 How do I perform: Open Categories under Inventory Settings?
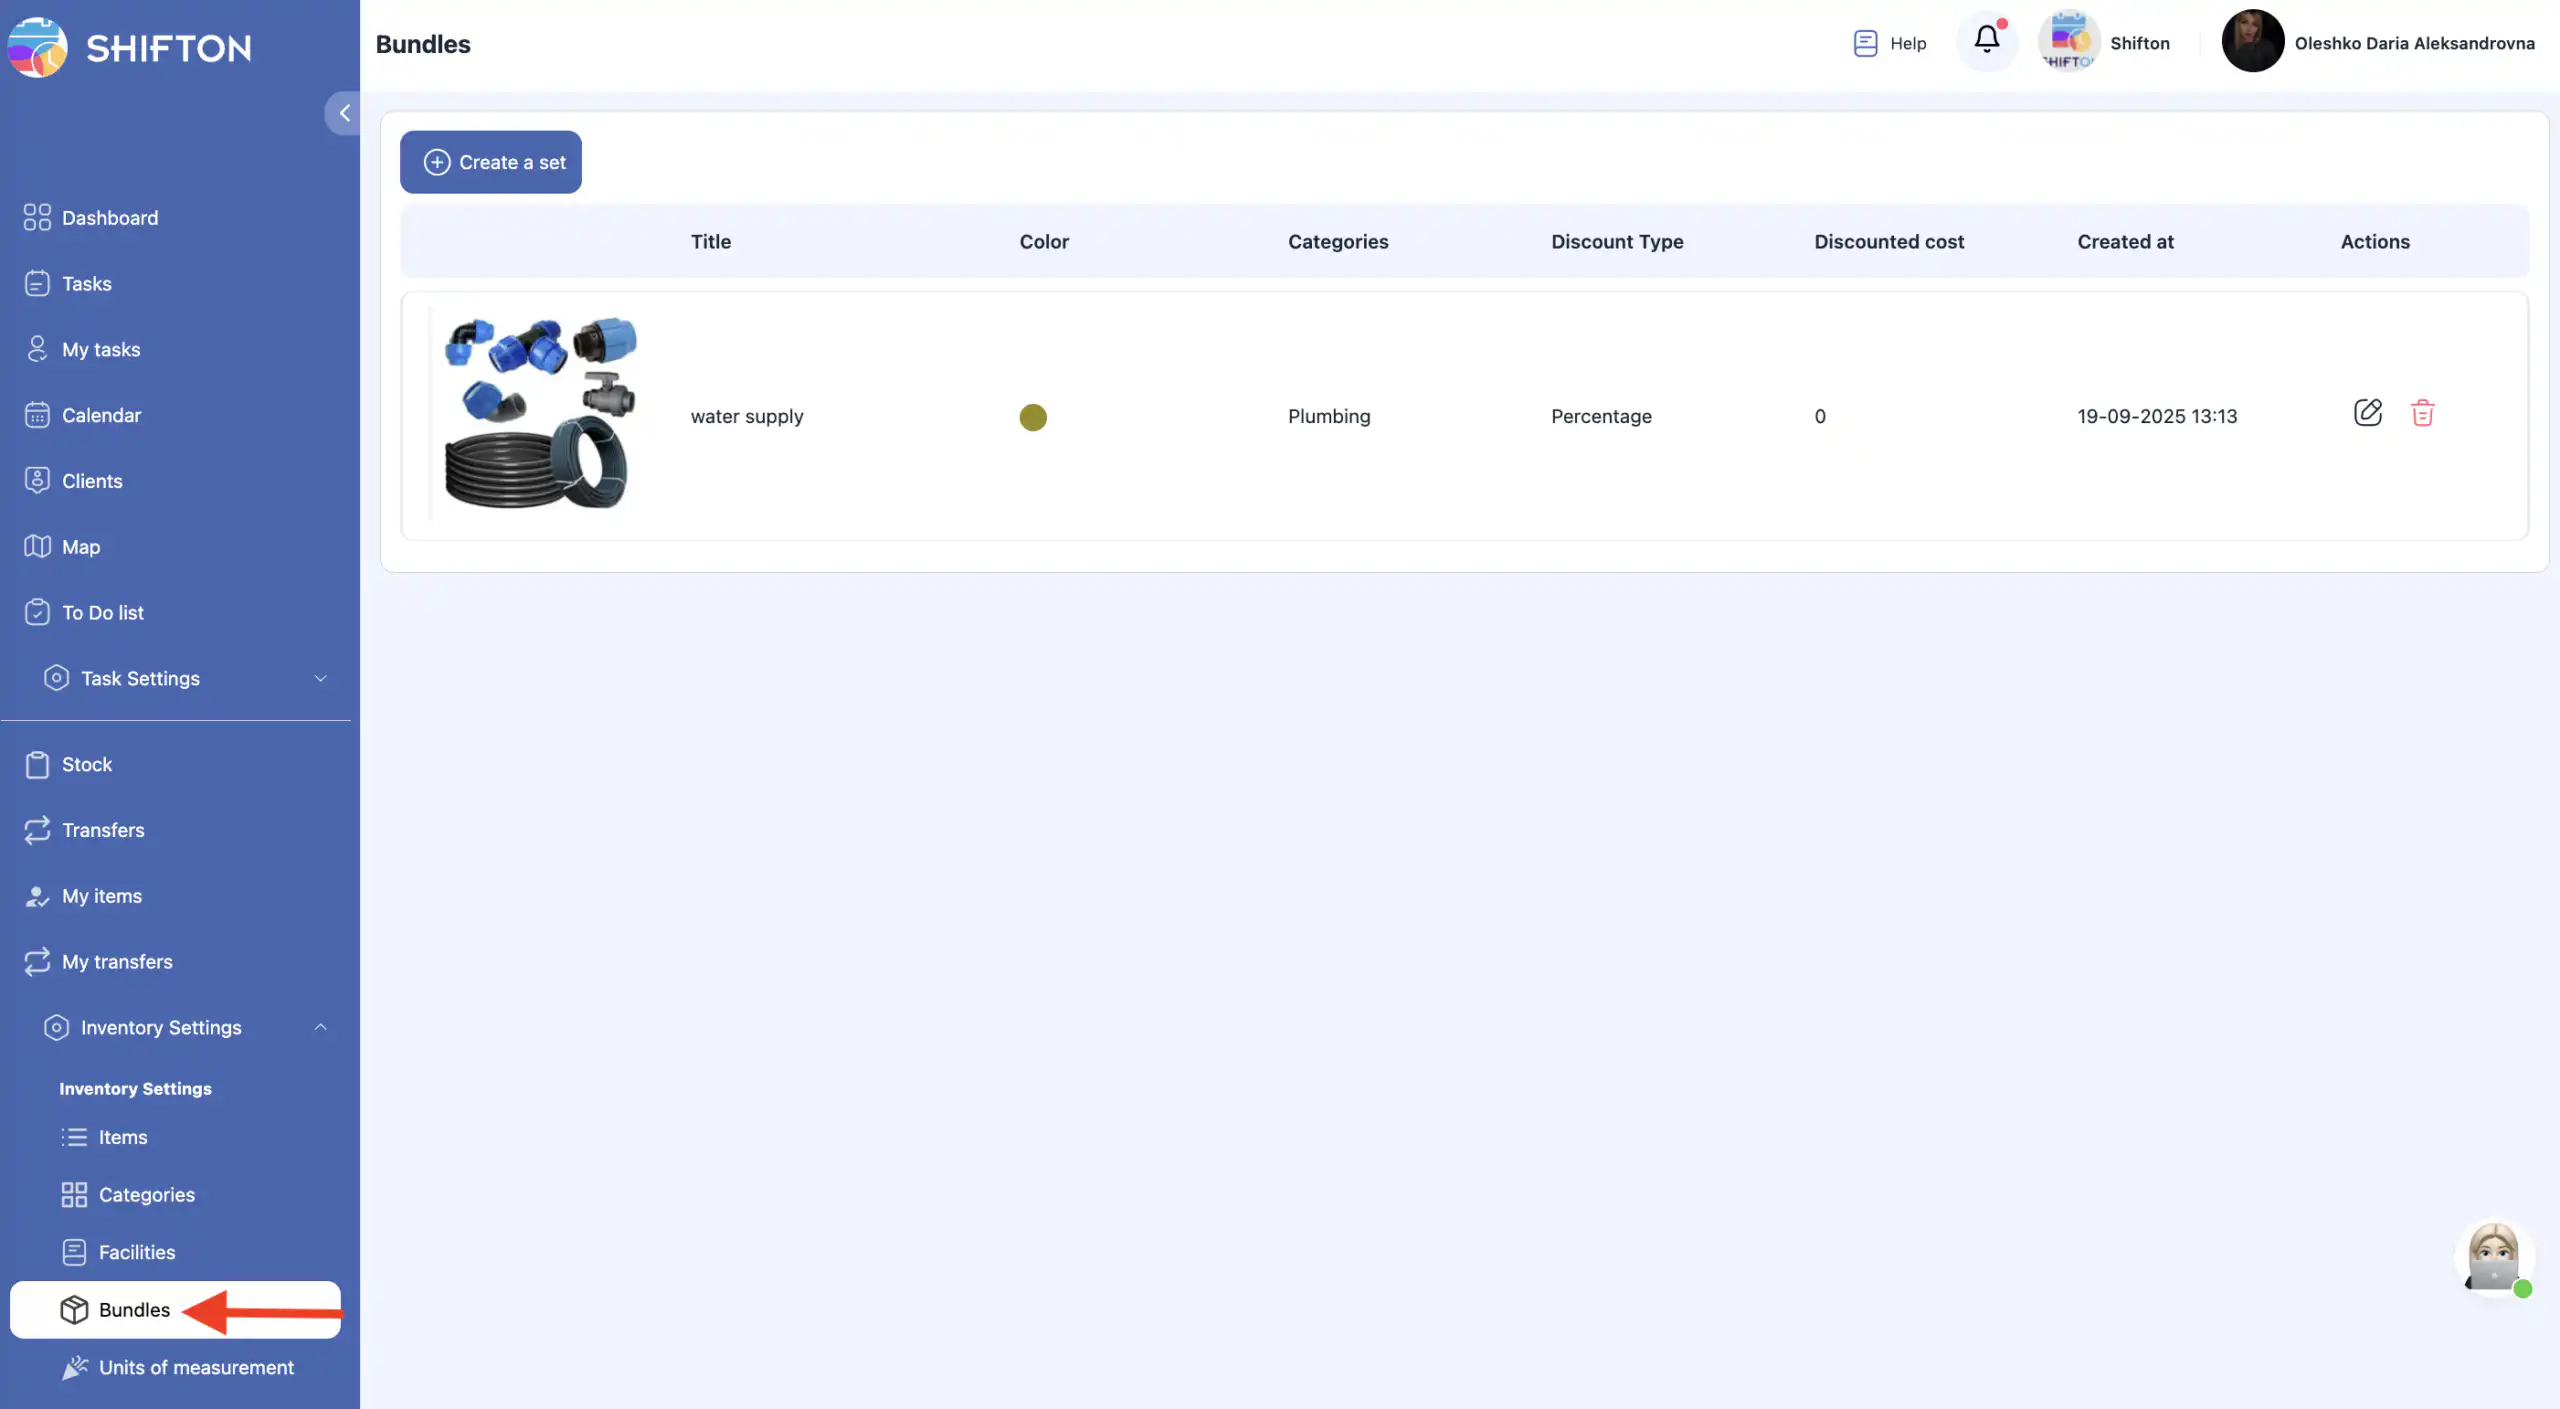pyautogui.click(x=146, y=1194)
